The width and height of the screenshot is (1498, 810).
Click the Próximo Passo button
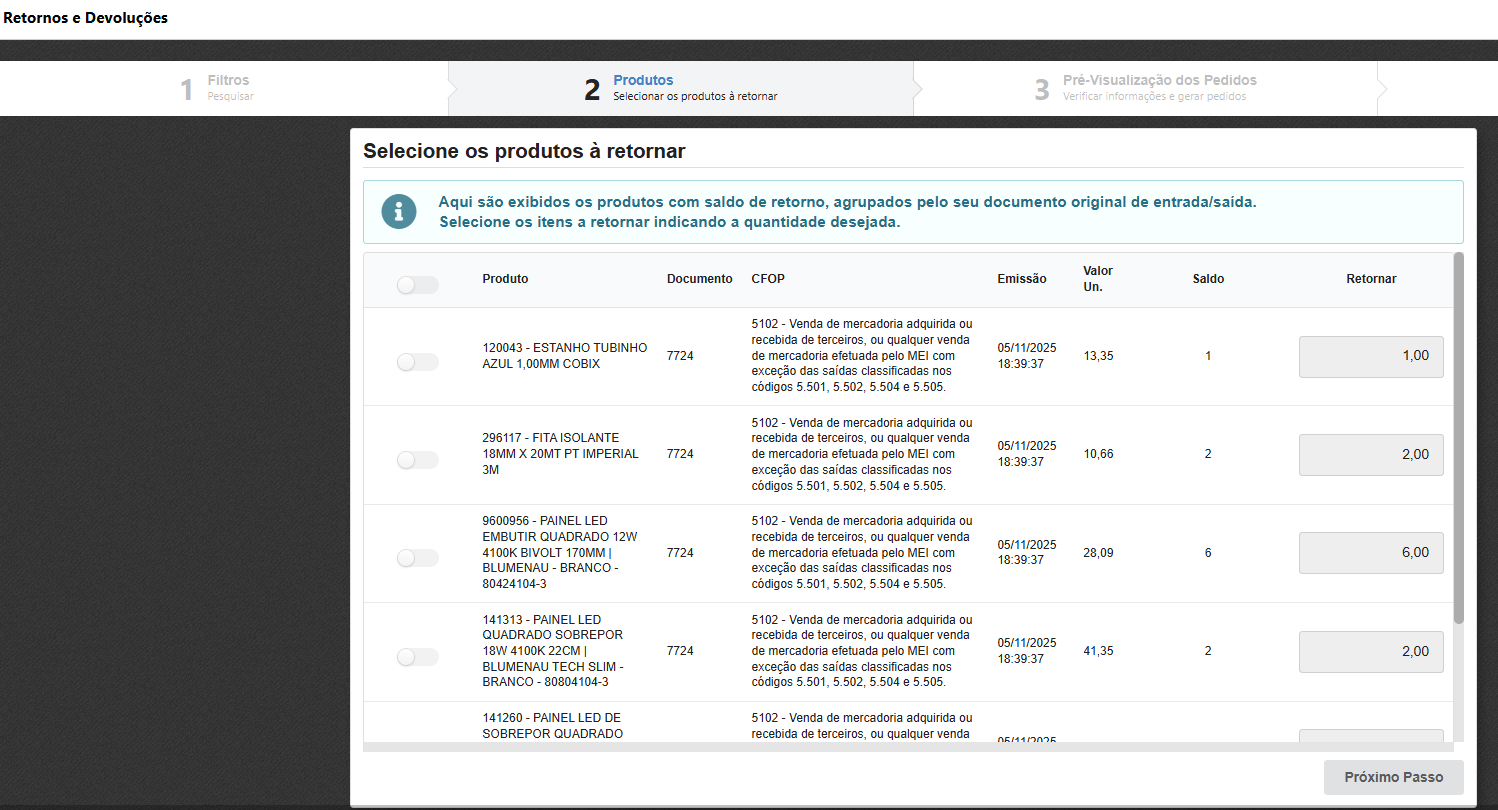click(x=1392, y=777)
